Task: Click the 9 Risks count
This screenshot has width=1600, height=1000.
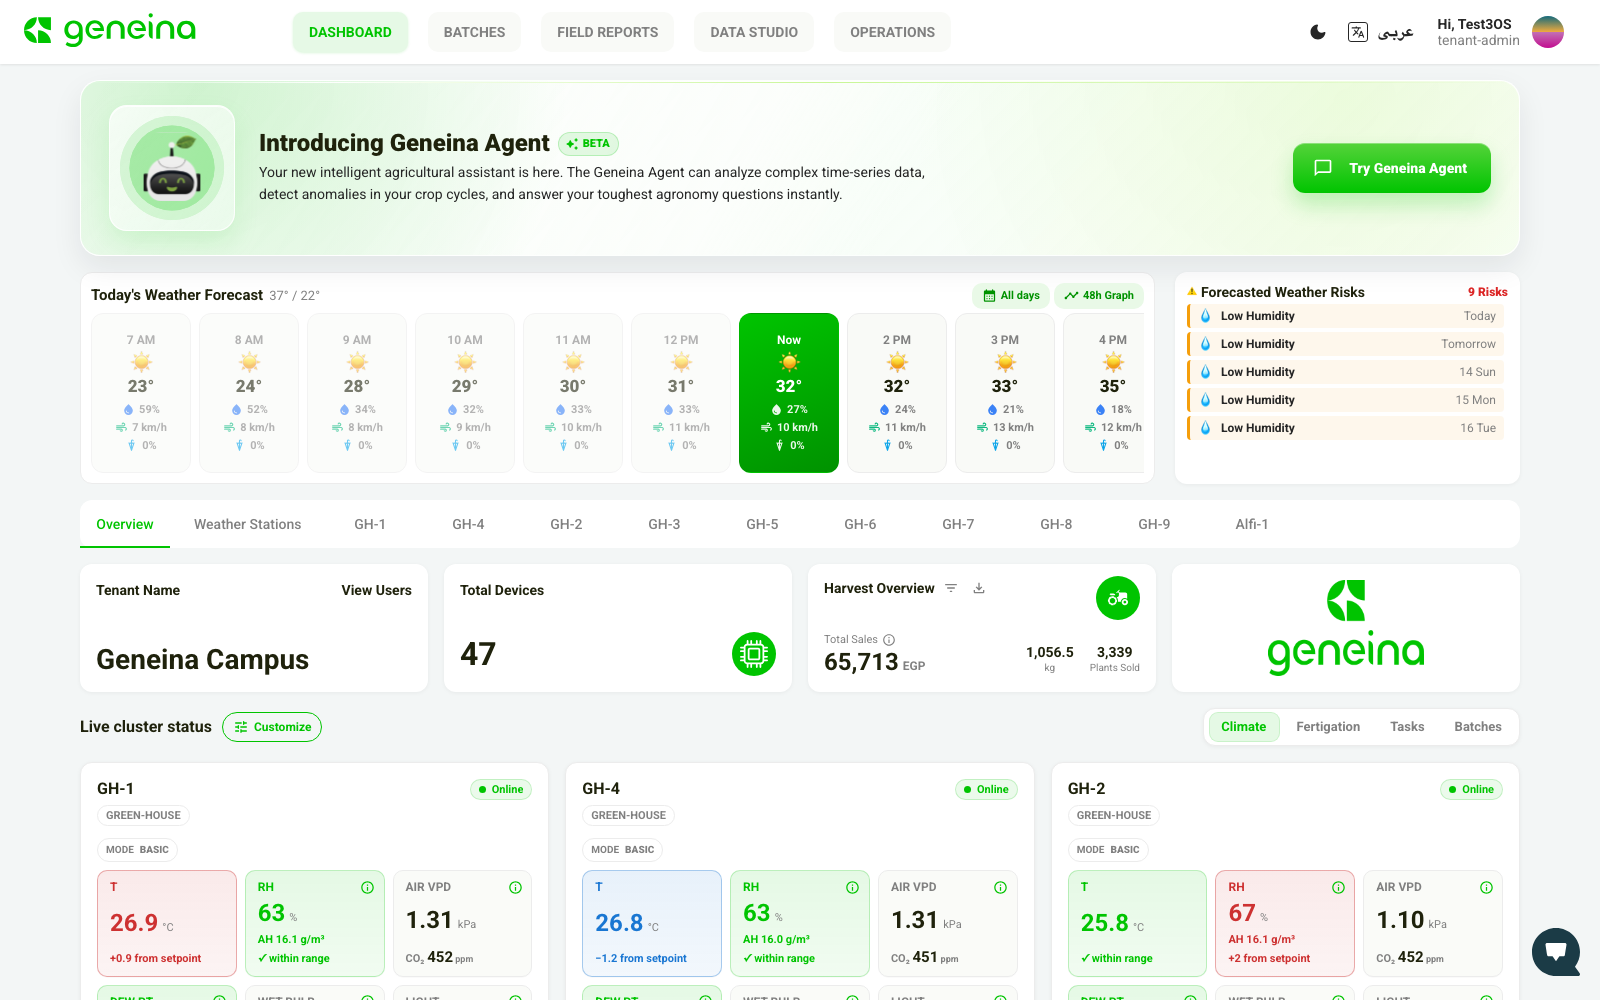Action: coord(1487,292)
